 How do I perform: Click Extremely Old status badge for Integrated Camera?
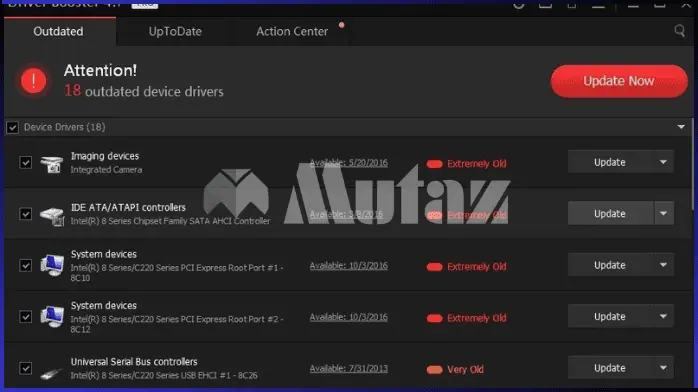tap(466, 164)
